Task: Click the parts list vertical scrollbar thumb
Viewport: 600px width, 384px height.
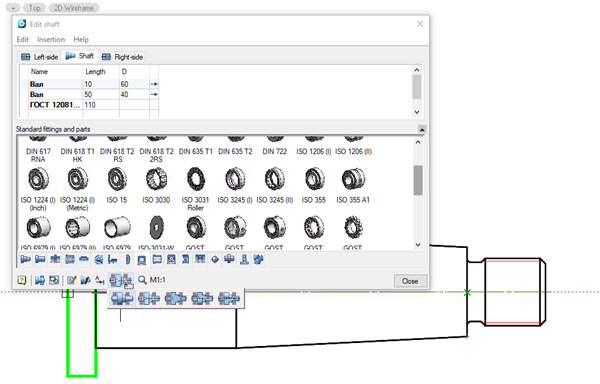Action: 418,180
